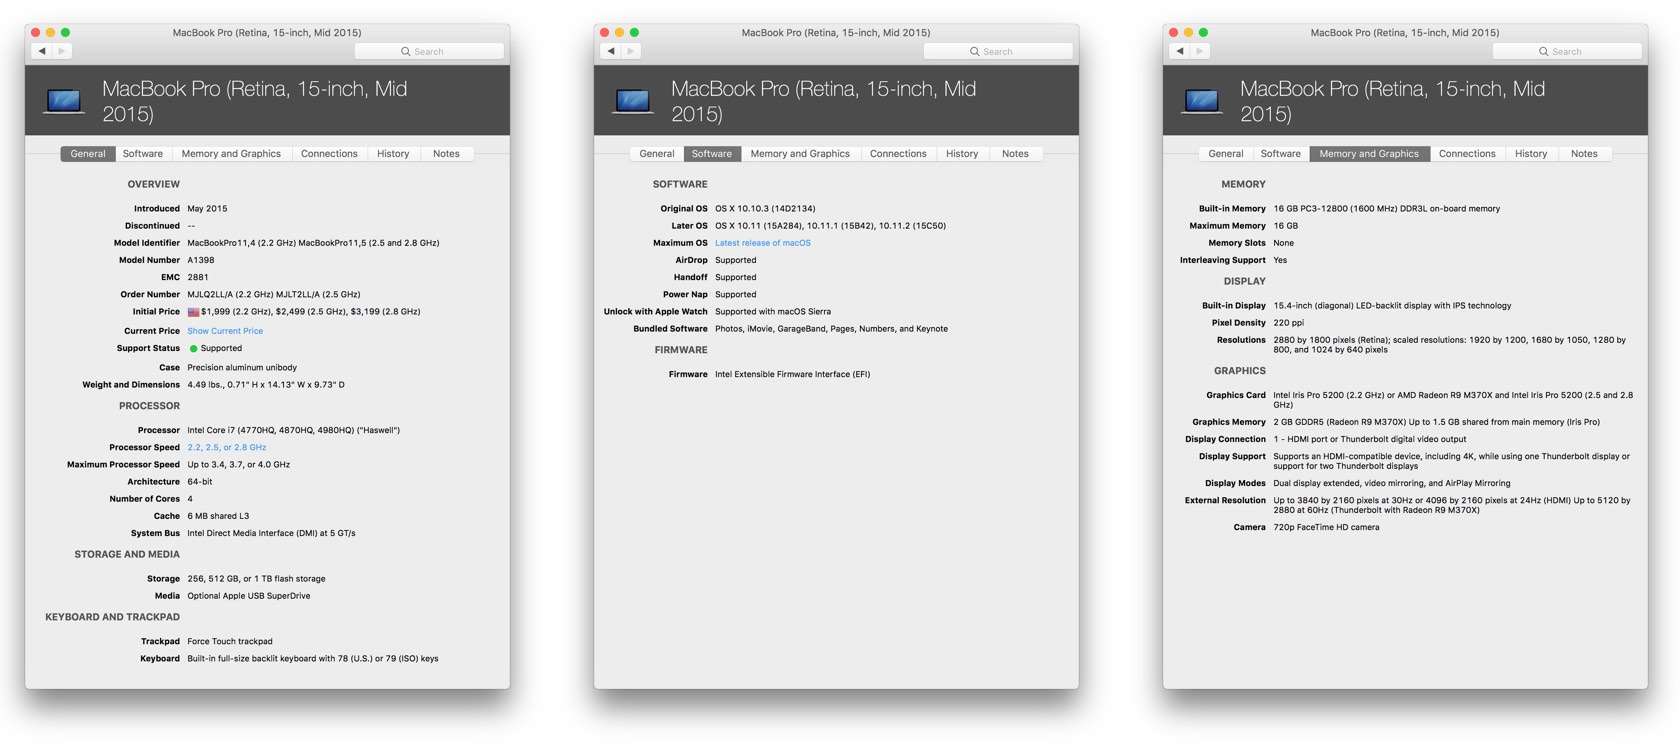Select the Bundled Software list of apps
This screenshot has height=749, width=1680.
832,329
